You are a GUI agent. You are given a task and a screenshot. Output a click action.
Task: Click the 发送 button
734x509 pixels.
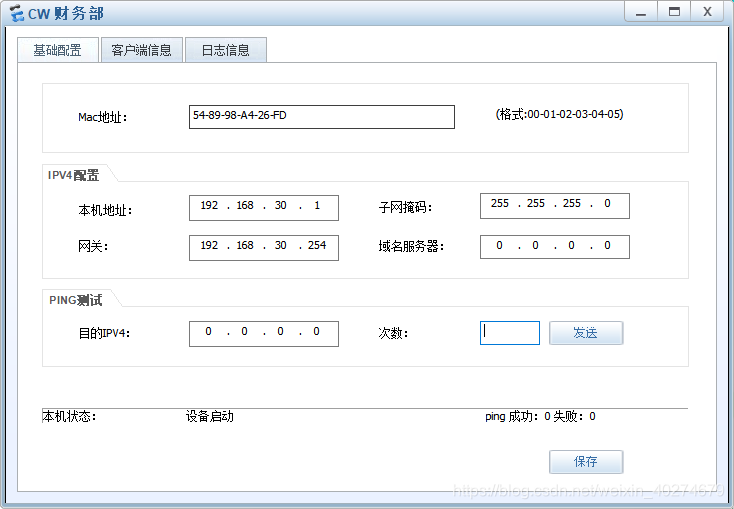[x=586, y=333]
